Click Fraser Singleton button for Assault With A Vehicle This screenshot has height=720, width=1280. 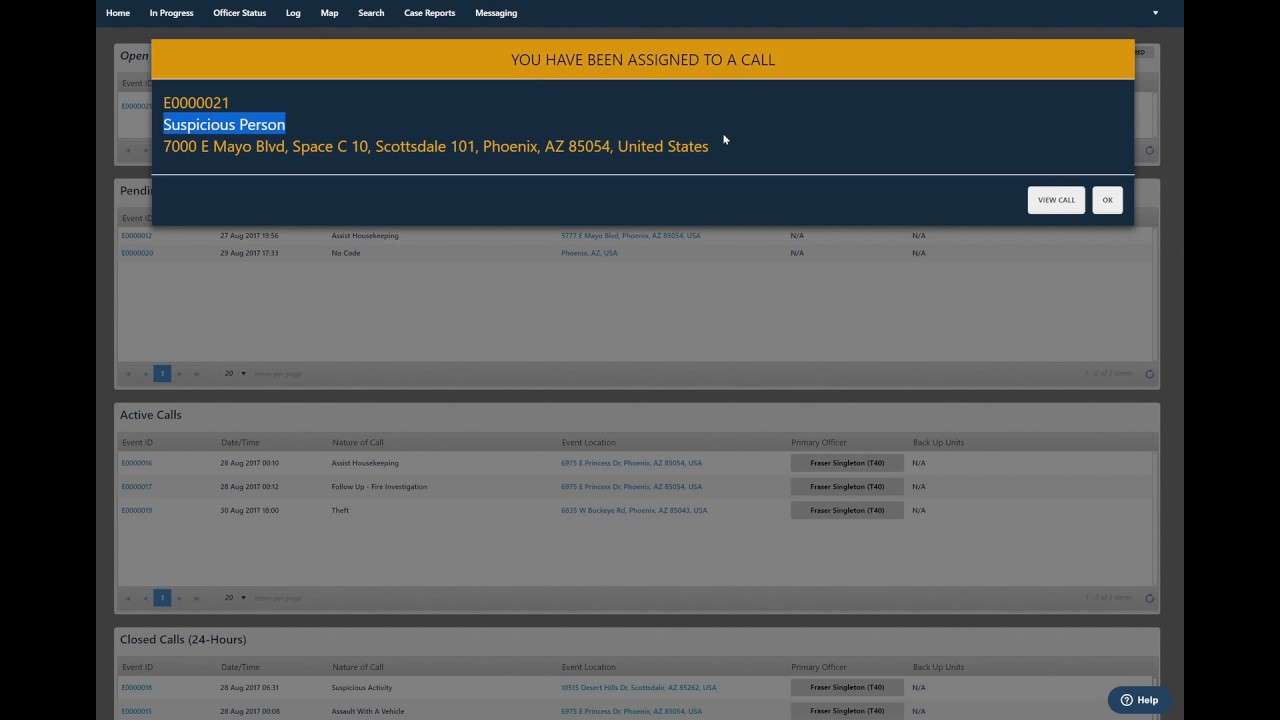click(847, 712)
